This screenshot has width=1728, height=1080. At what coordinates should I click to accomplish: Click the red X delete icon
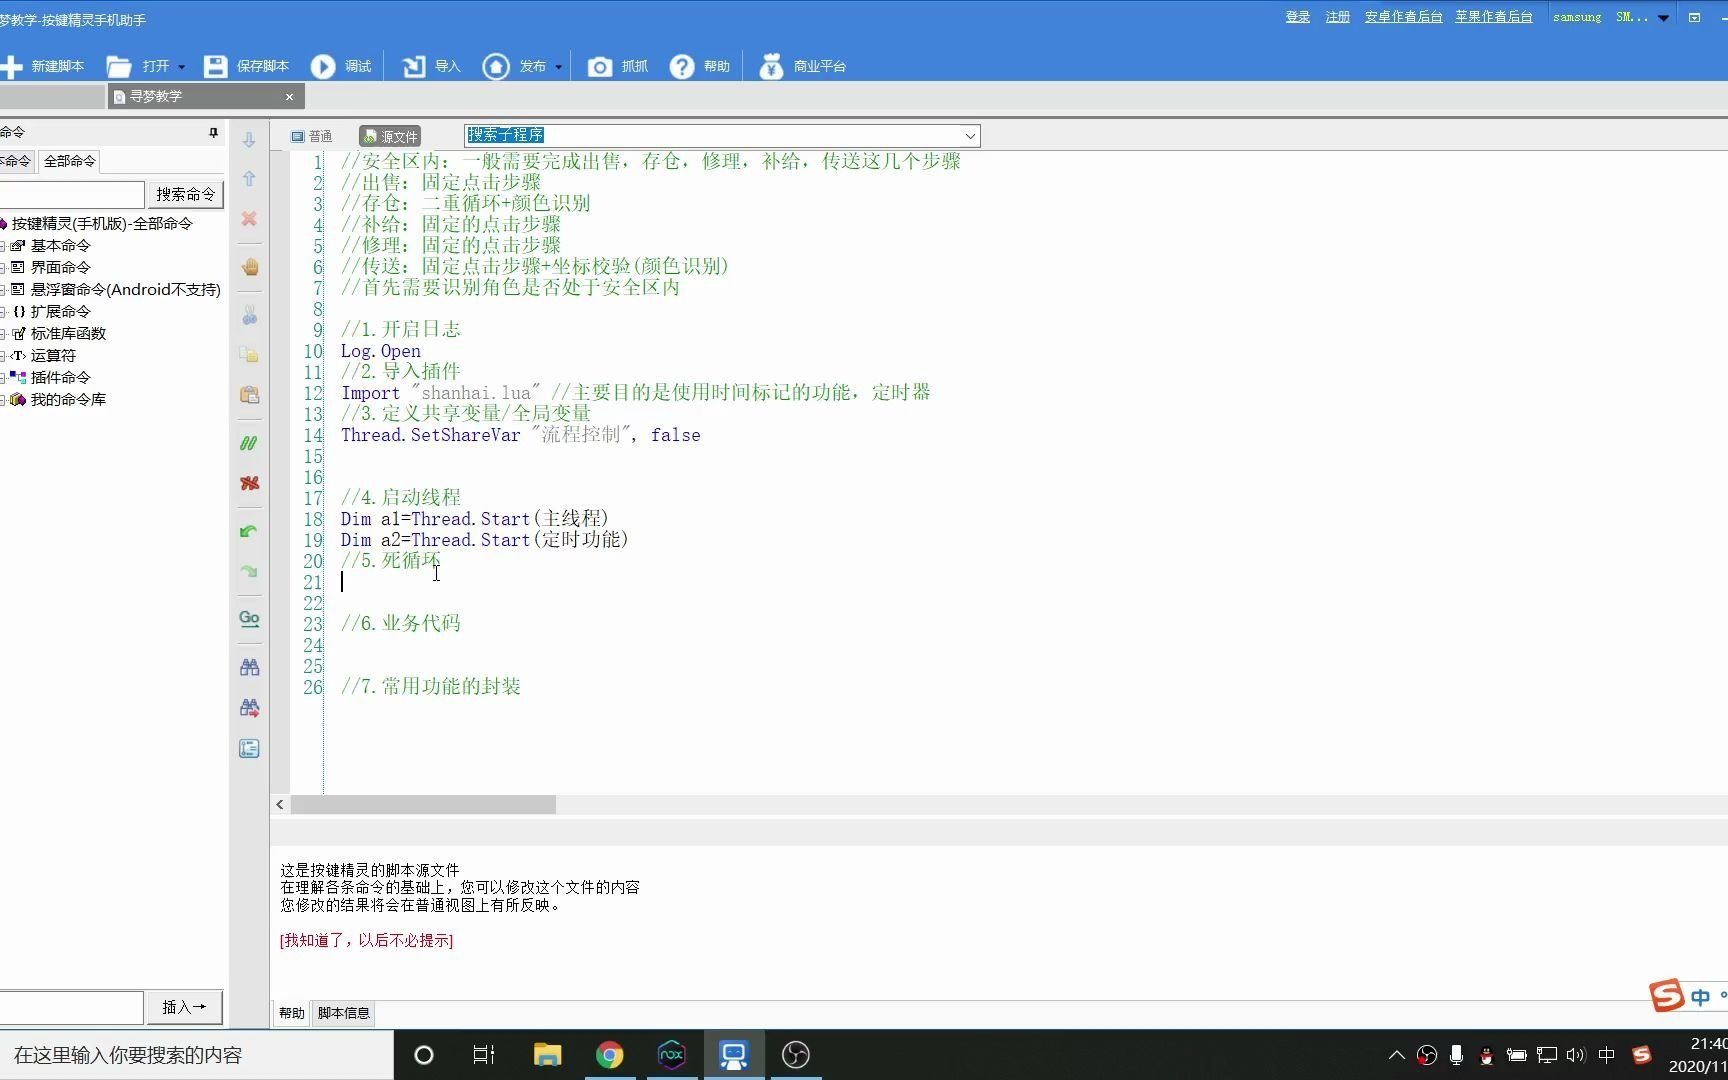[x=249, y=218]
